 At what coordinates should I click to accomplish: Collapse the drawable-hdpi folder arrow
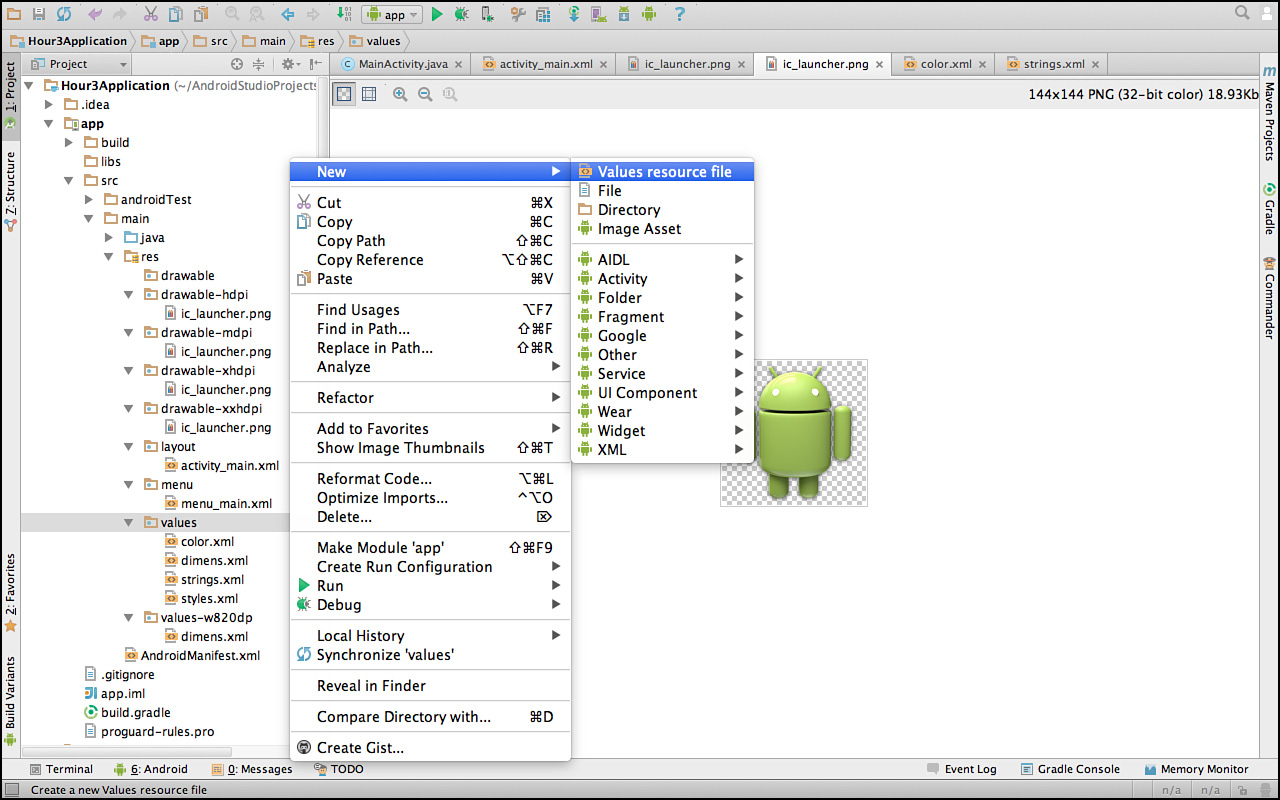[129, 295]
